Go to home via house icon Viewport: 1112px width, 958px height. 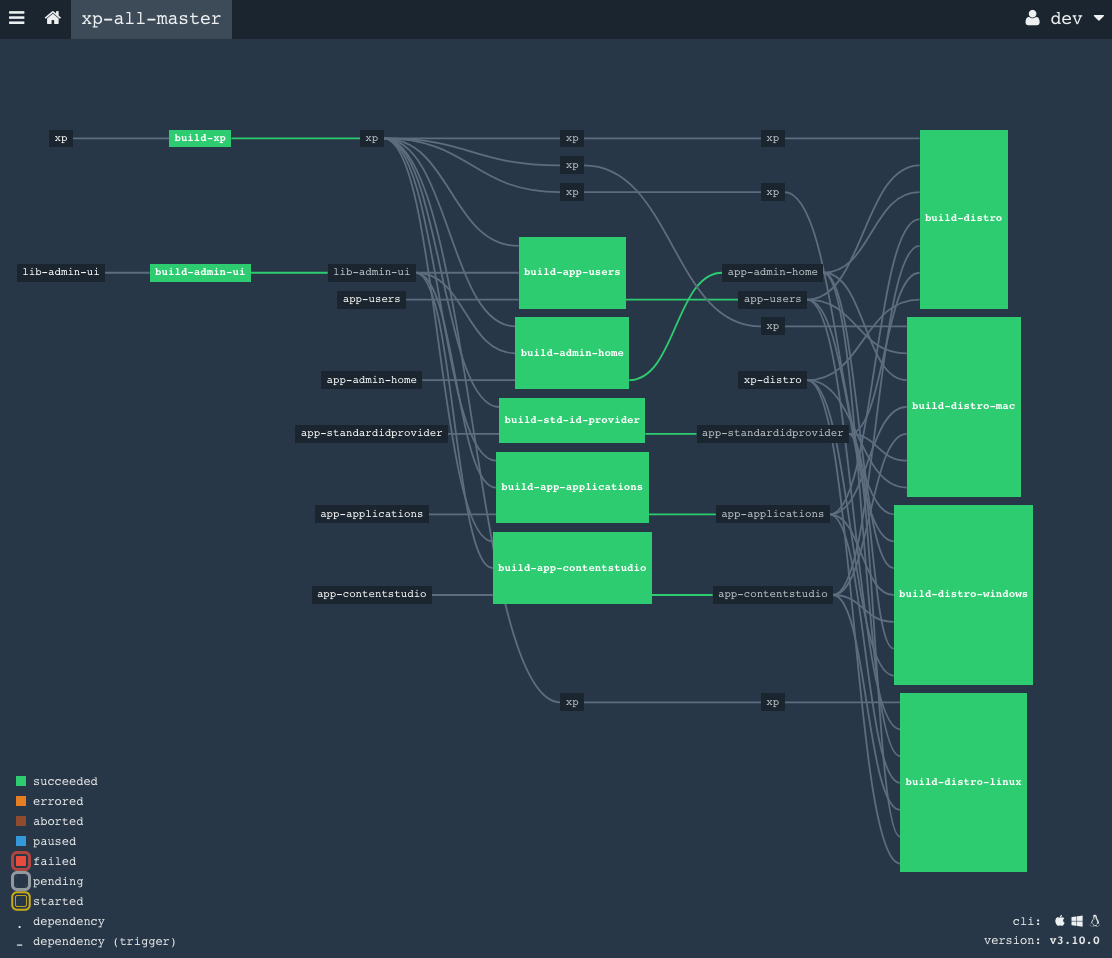pos(52,18)
